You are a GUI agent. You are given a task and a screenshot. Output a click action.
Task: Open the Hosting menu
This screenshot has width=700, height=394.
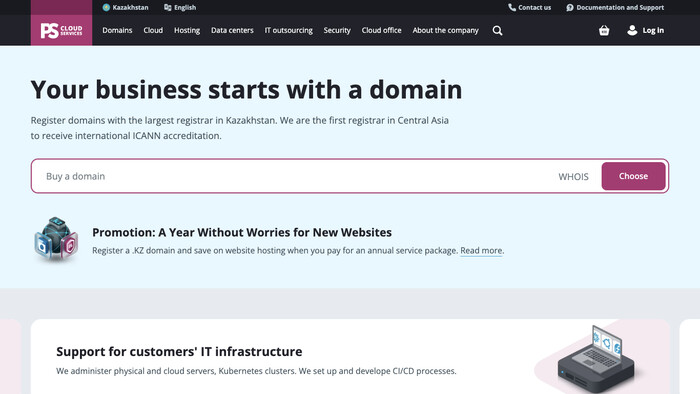pyautogui.click(x=187, y=30)
